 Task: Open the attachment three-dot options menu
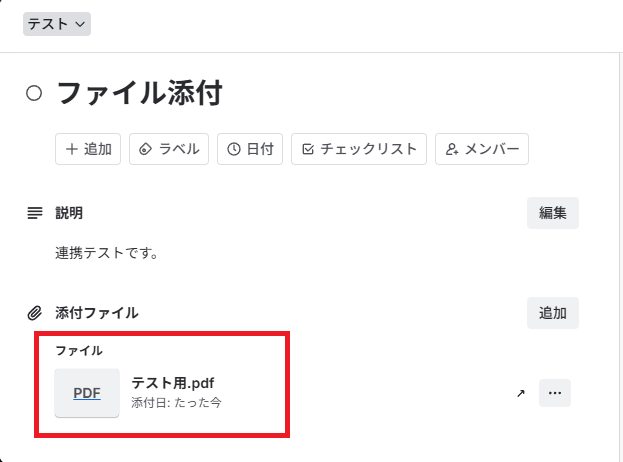(x=555, y=393)
